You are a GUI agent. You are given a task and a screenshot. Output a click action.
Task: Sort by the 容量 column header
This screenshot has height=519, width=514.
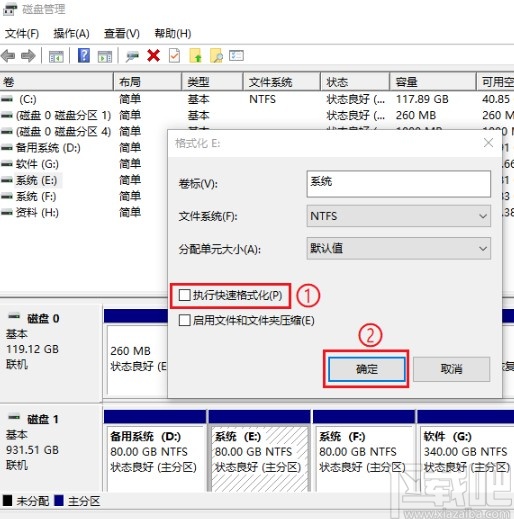(433, 82)
